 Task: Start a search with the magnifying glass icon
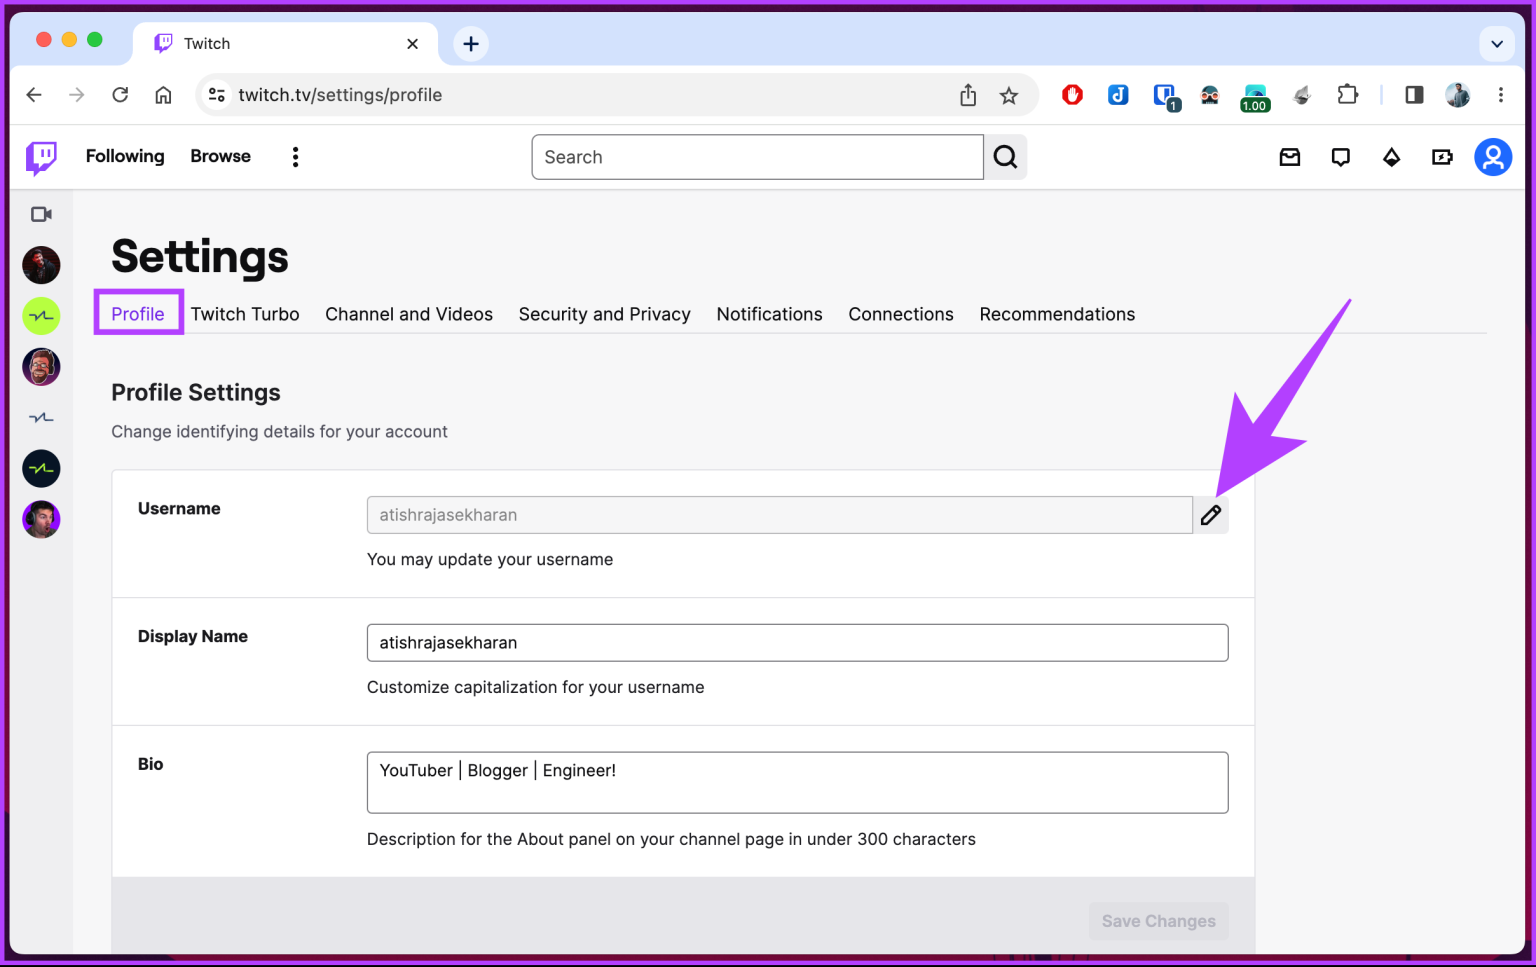1005,157
